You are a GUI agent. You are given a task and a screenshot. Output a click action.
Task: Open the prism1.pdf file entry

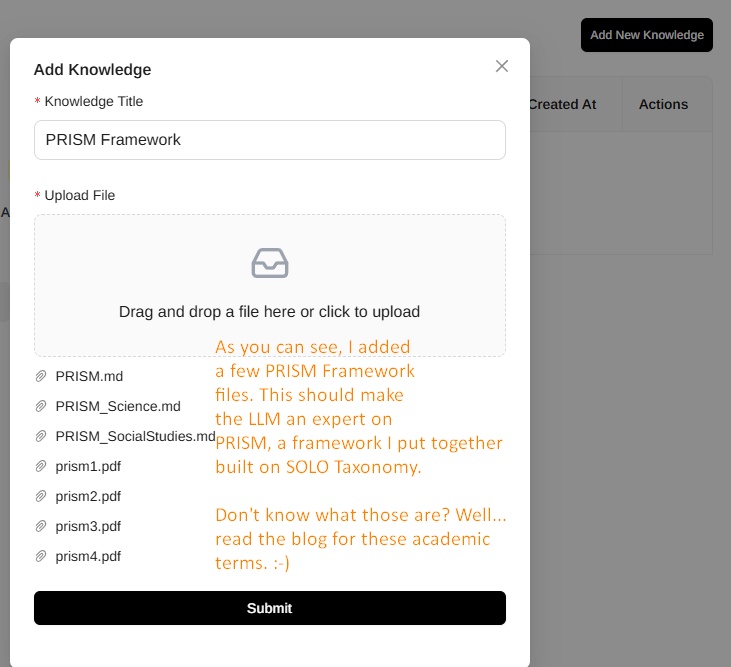pyautogui.click(x=88, y=466)
